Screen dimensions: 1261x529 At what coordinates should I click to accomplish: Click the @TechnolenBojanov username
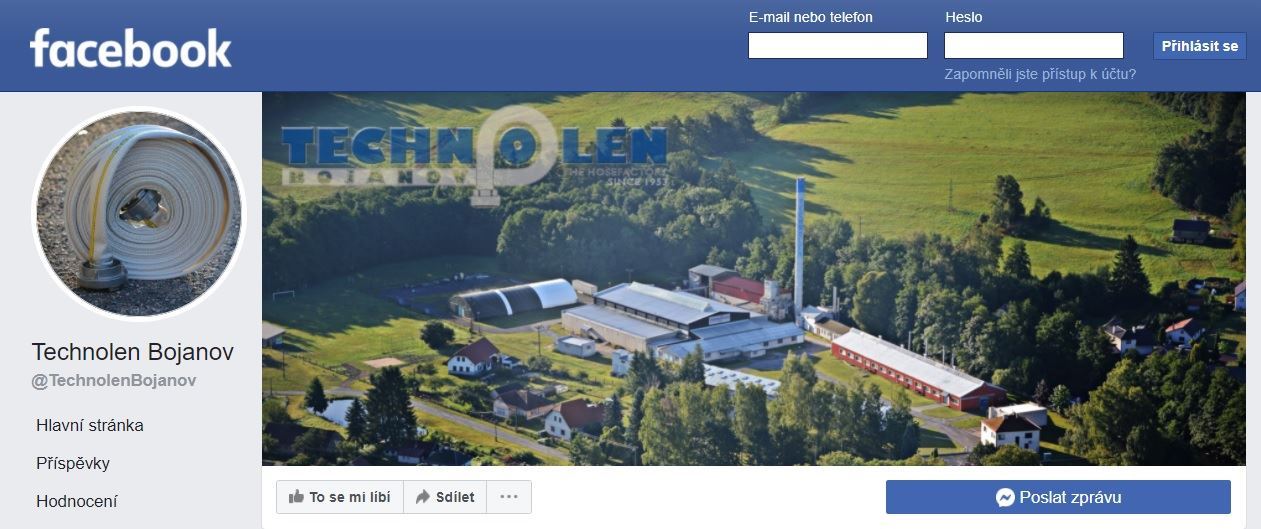click(114, 380)
